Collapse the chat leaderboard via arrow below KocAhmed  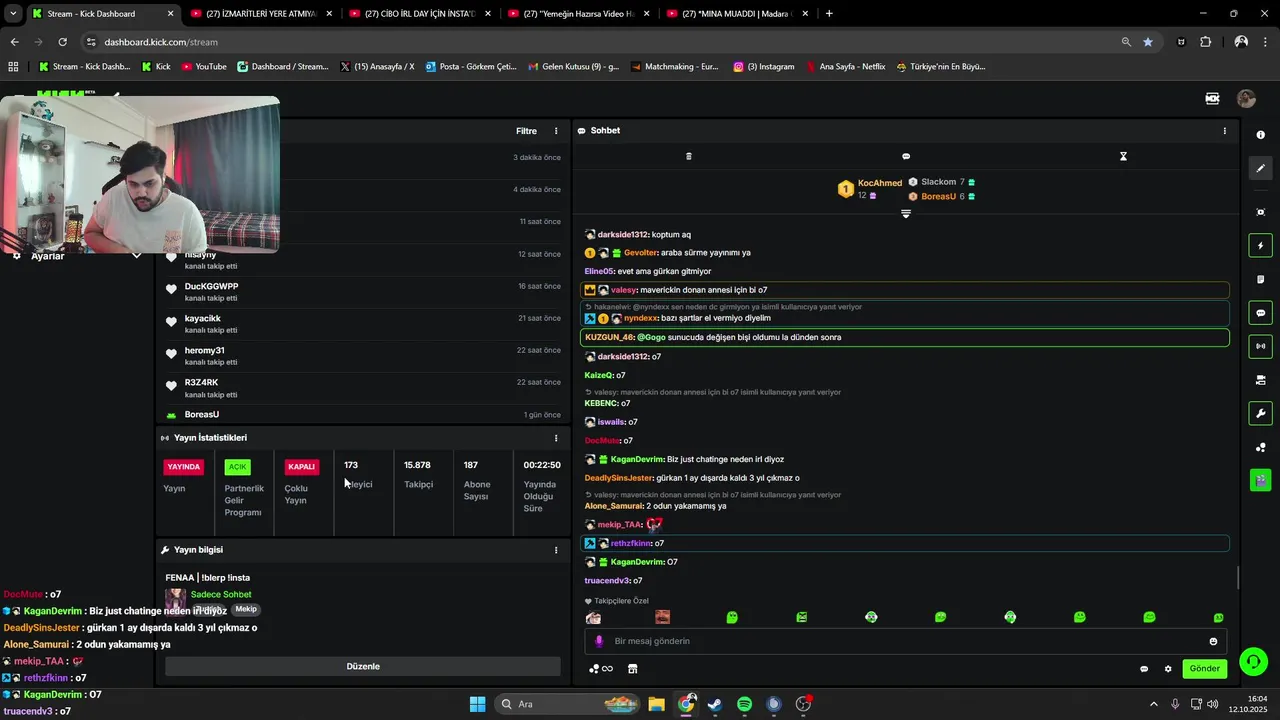click(x=906, y=214)
